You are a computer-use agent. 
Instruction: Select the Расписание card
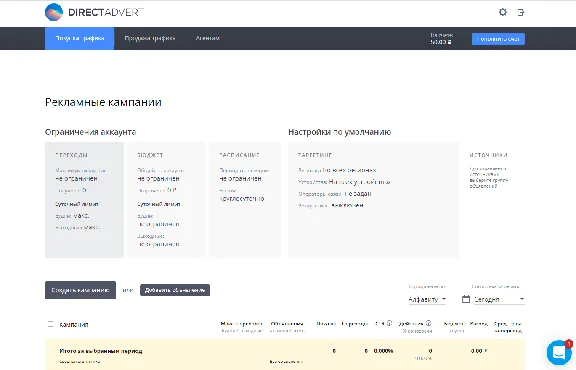click(245, 200)
